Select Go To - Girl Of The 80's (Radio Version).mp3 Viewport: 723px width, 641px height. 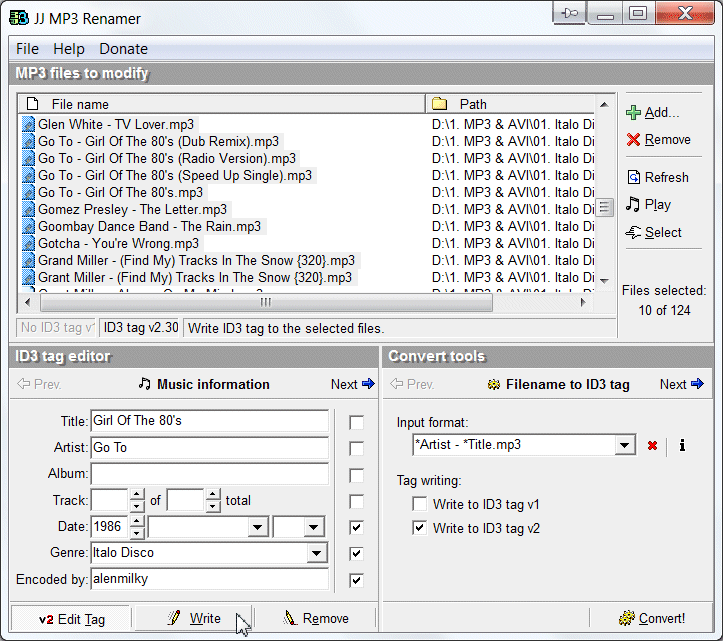[166, 159]
